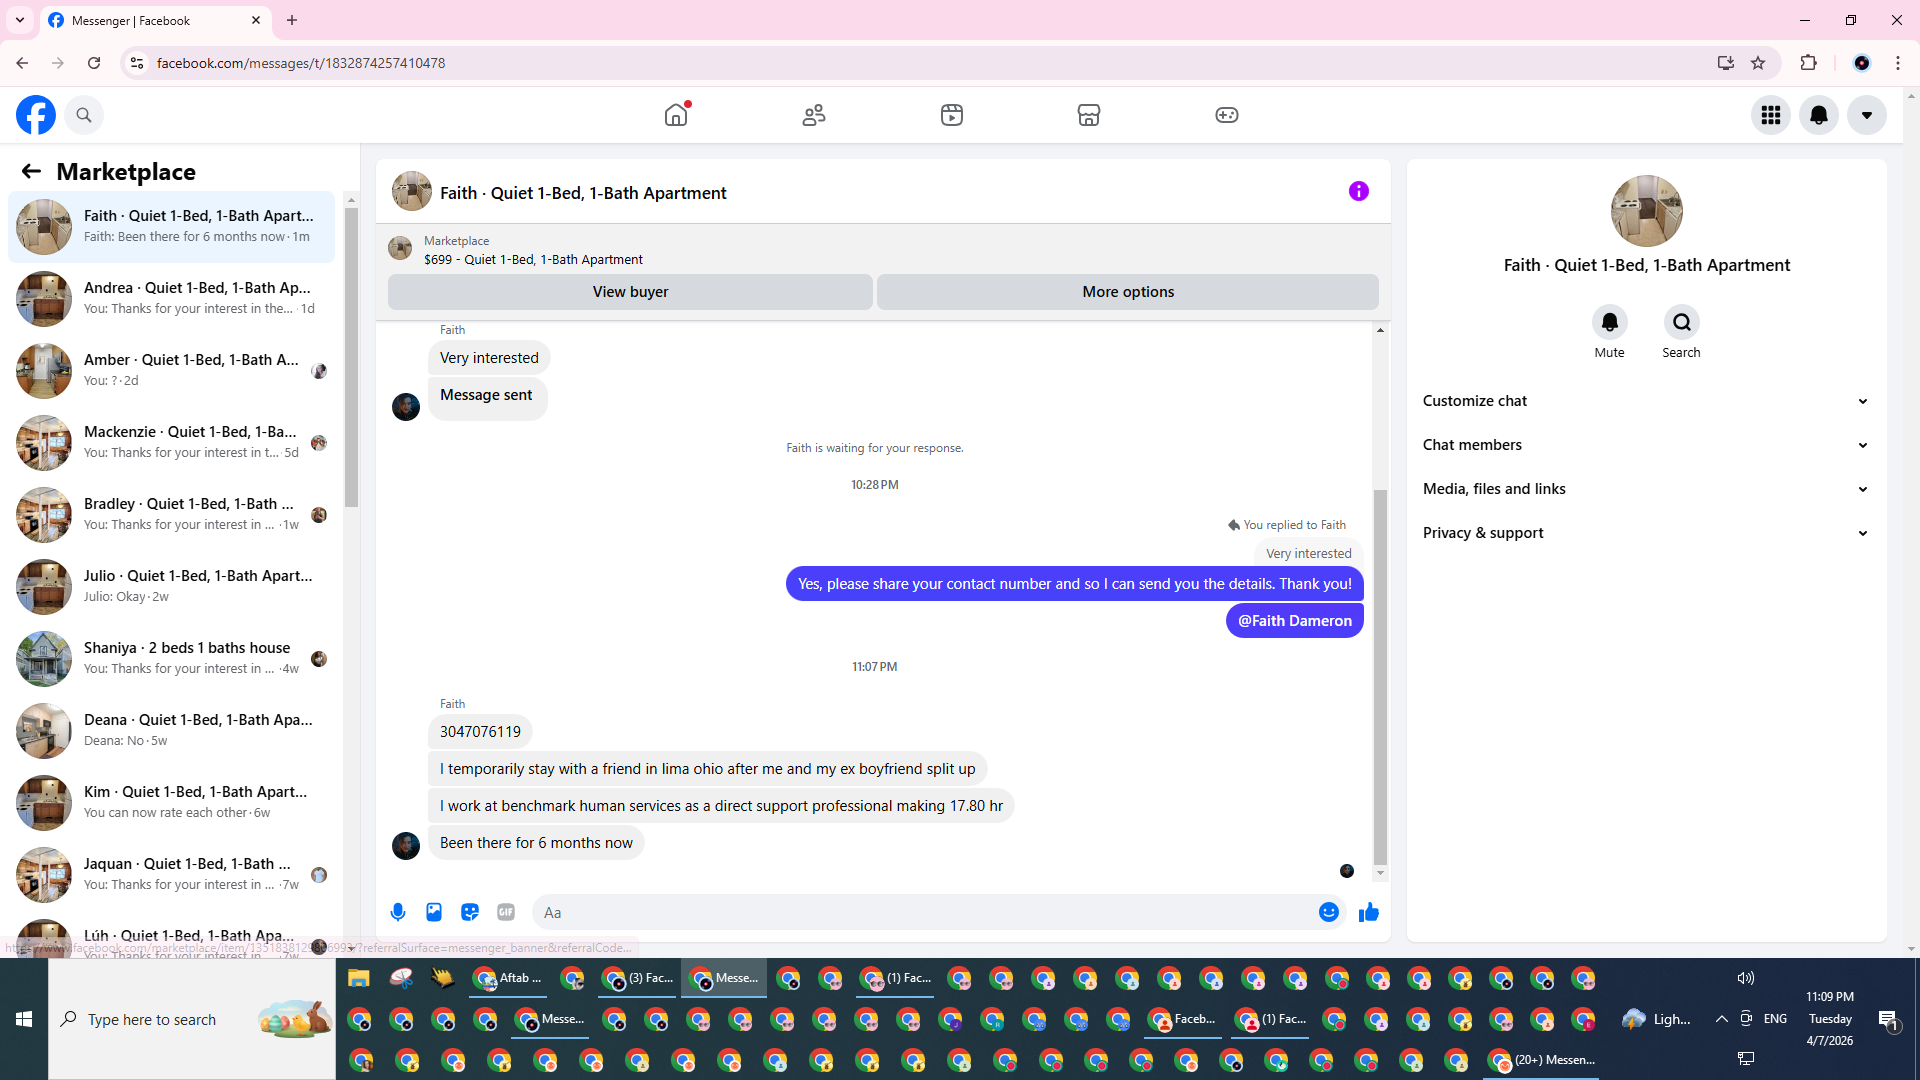Click the @Faith Dameron mention

pos(1295,621)
